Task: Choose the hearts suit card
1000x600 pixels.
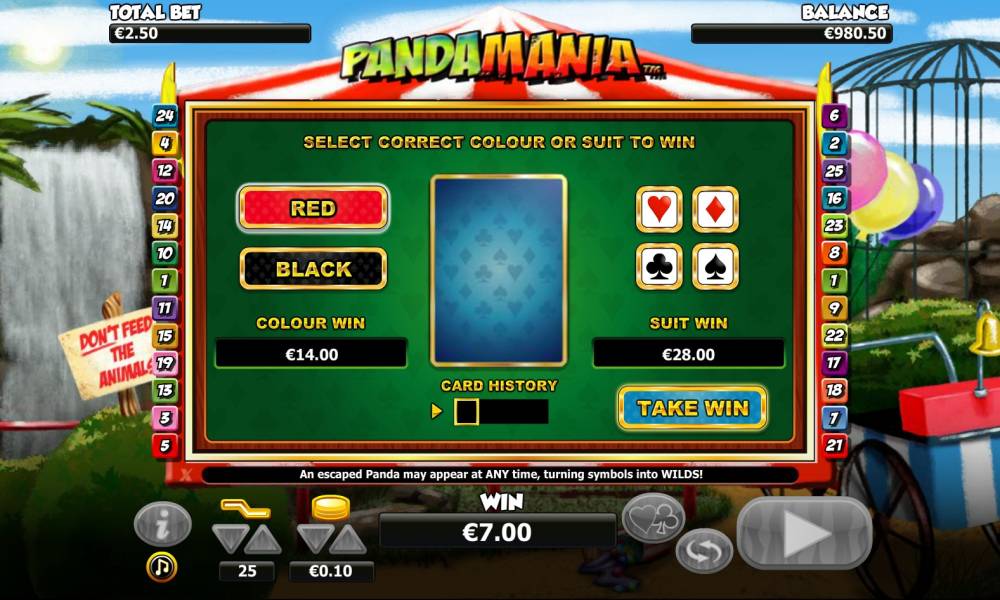Action: click(x=659, y=209)
